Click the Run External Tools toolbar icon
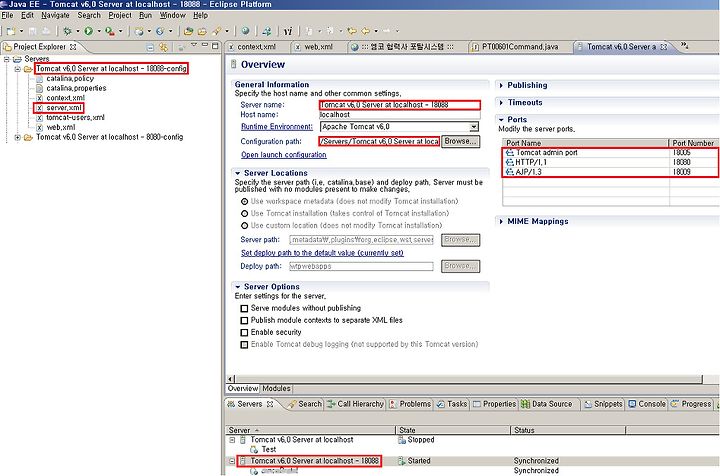 click(x=110, y=31)
